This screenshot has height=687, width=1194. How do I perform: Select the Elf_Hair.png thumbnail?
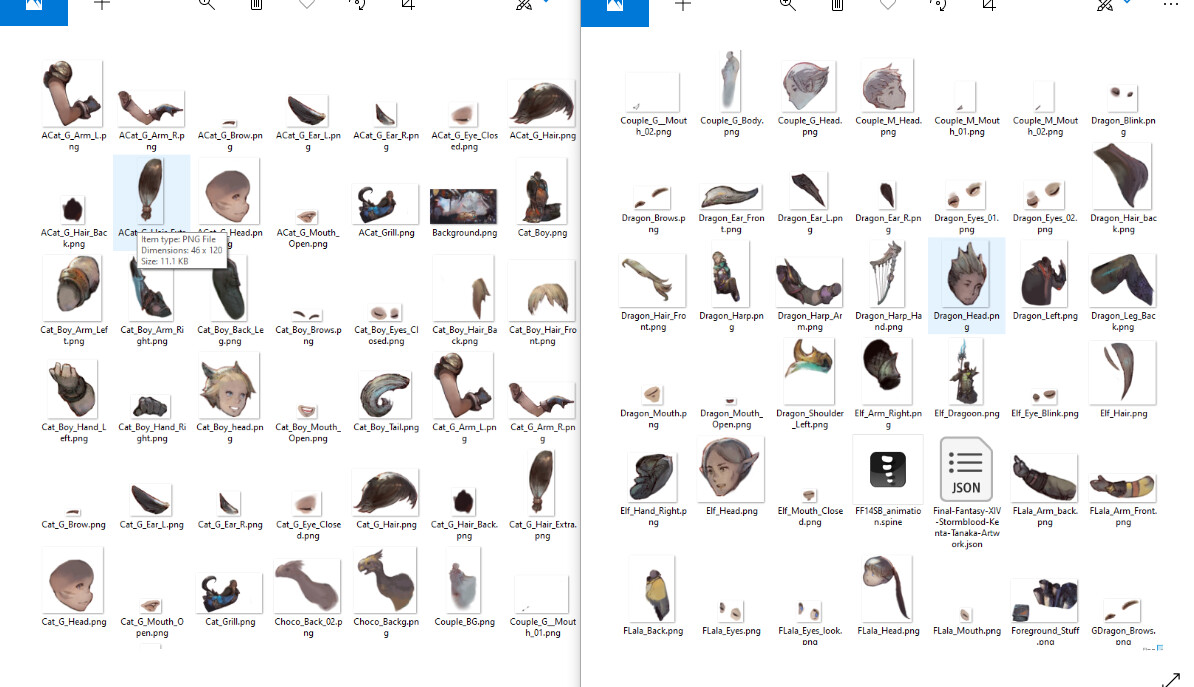click(1122, 373)
